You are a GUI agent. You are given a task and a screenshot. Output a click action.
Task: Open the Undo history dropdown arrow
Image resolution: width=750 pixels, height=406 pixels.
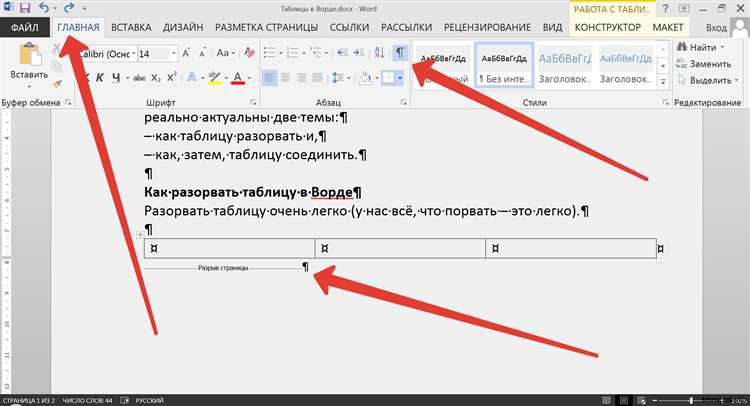(55, 9)
